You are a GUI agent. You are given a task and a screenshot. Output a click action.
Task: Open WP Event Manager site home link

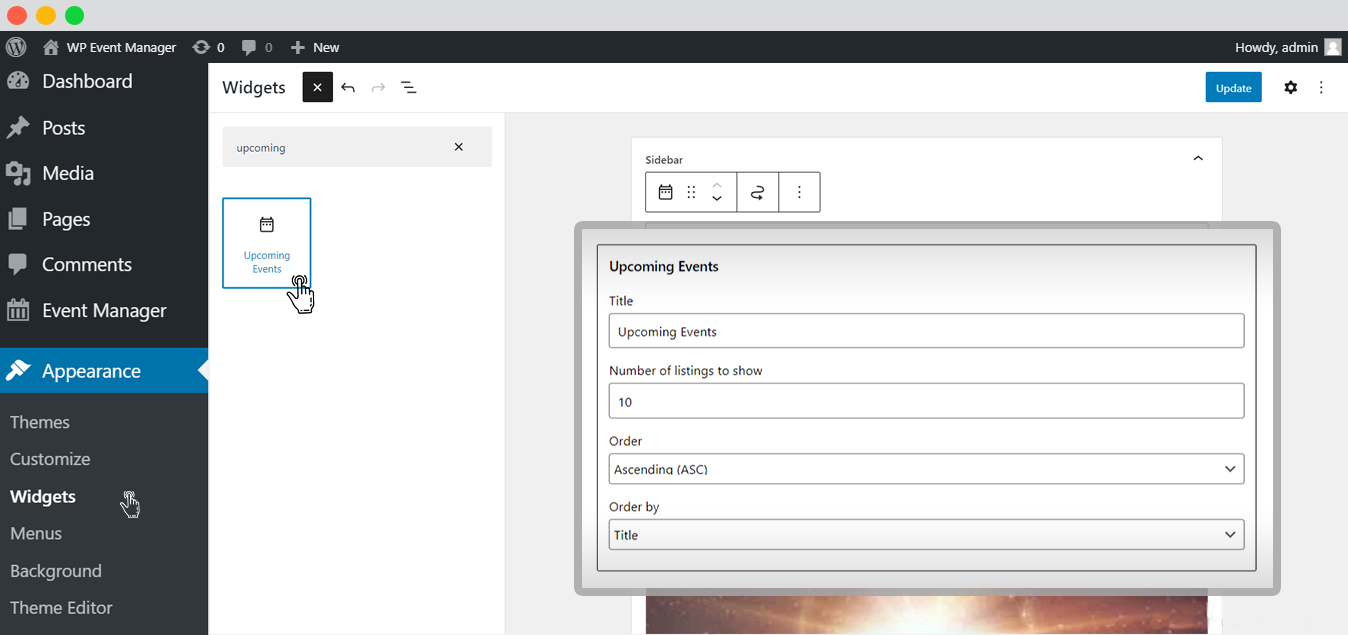(109, 47)
